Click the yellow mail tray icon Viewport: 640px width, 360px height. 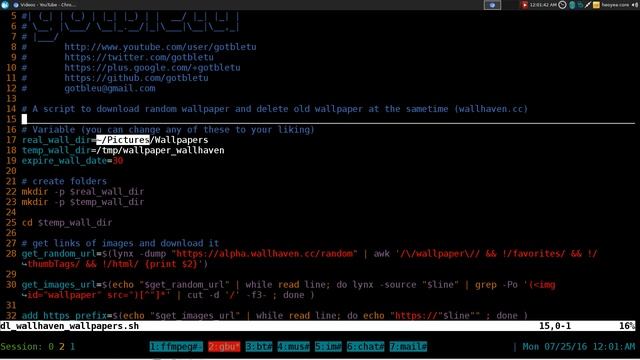pyautogui.click(x=596, y=5)
